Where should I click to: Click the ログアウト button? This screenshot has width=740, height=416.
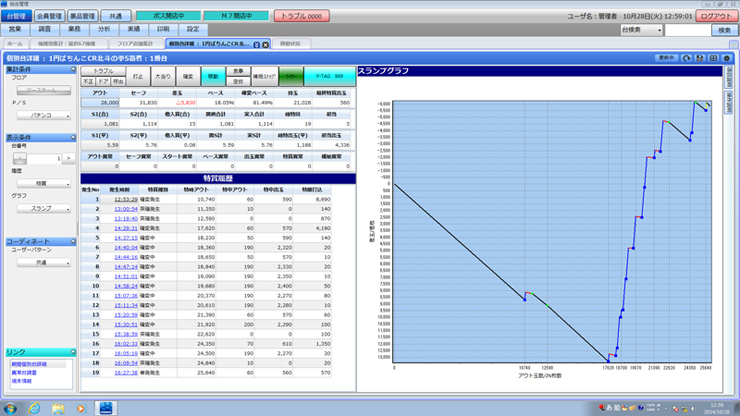coord(716,16)
